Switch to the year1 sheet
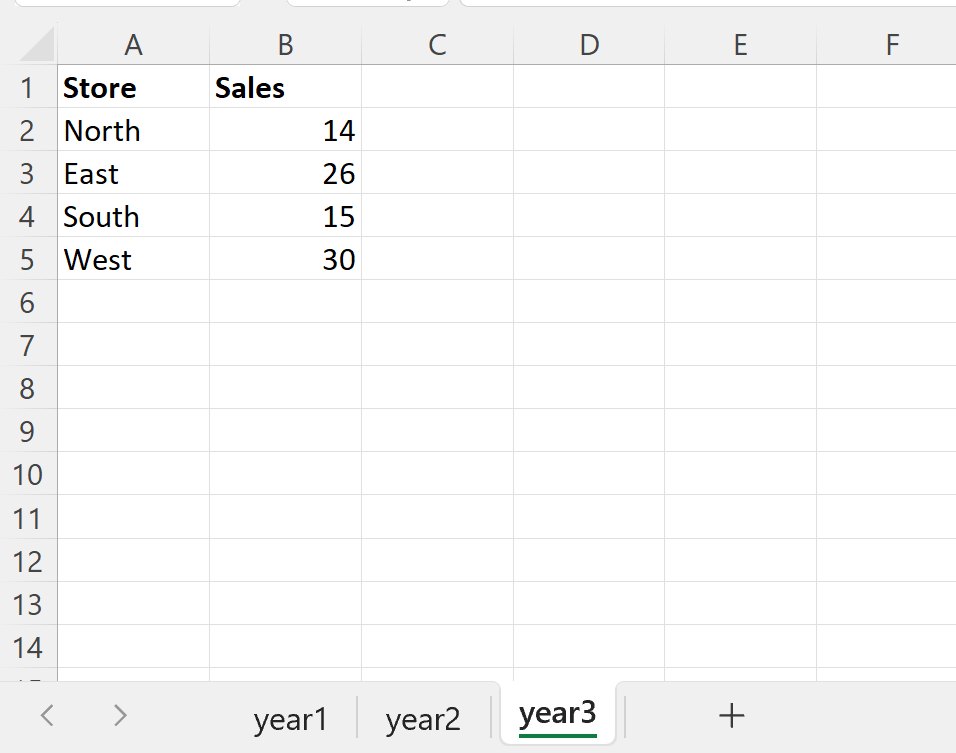The image size is (956, 753). 291,716
